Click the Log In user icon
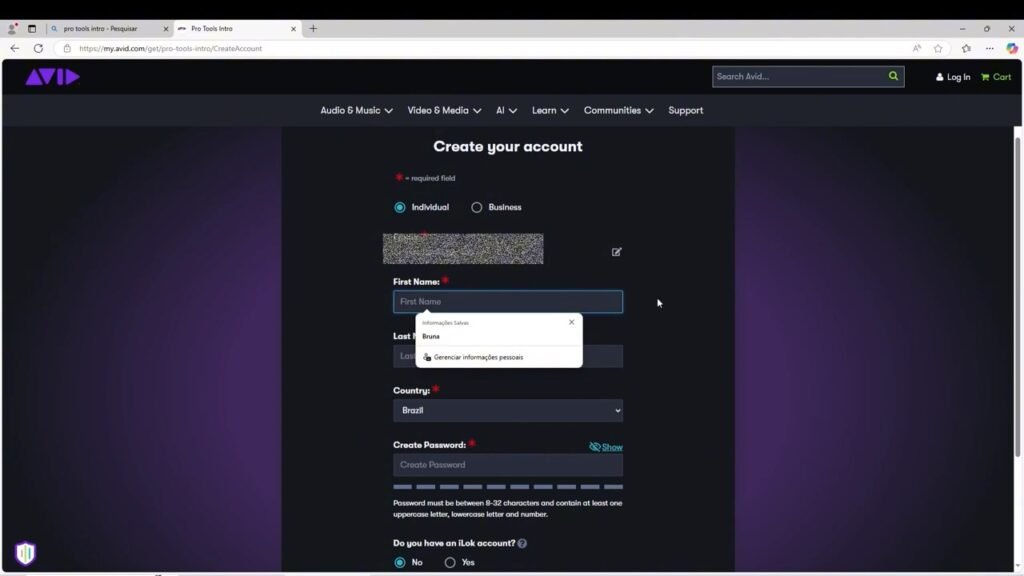Screen dimensions: 1024x576 pos(940,77)
